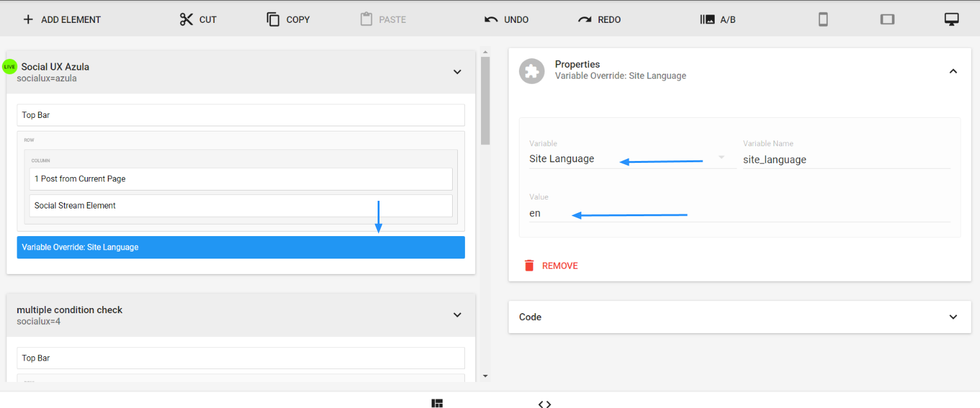Click the Redo arrow icon
980x408 pixels.
coord(585,20)
